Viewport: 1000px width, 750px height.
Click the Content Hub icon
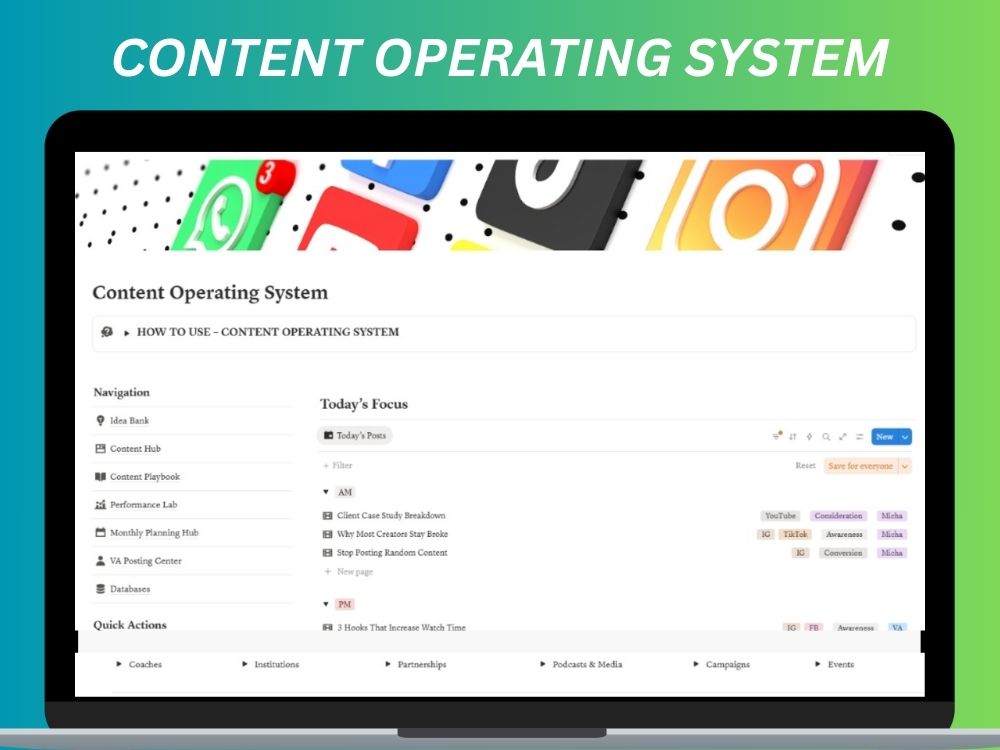(100, 448)
